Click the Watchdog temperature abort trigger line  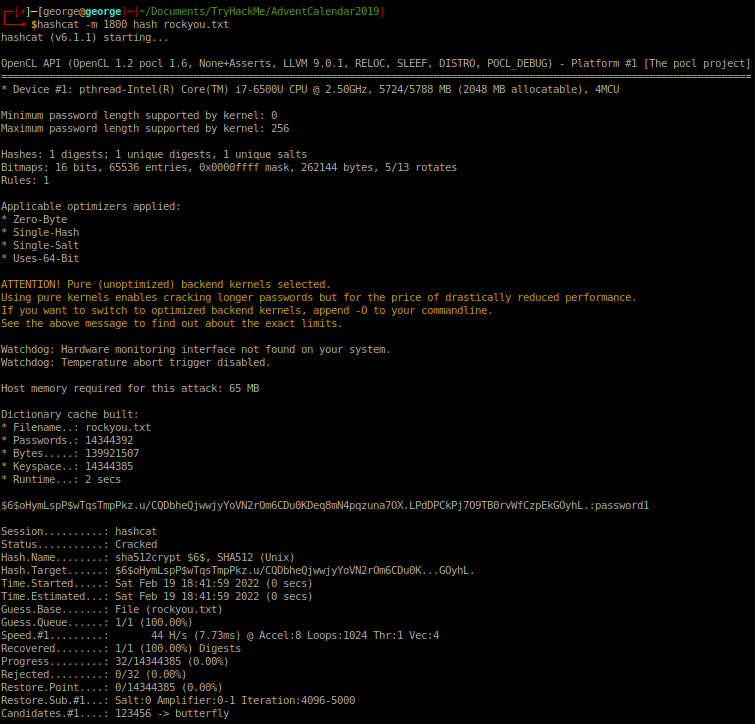click(129, 362)
